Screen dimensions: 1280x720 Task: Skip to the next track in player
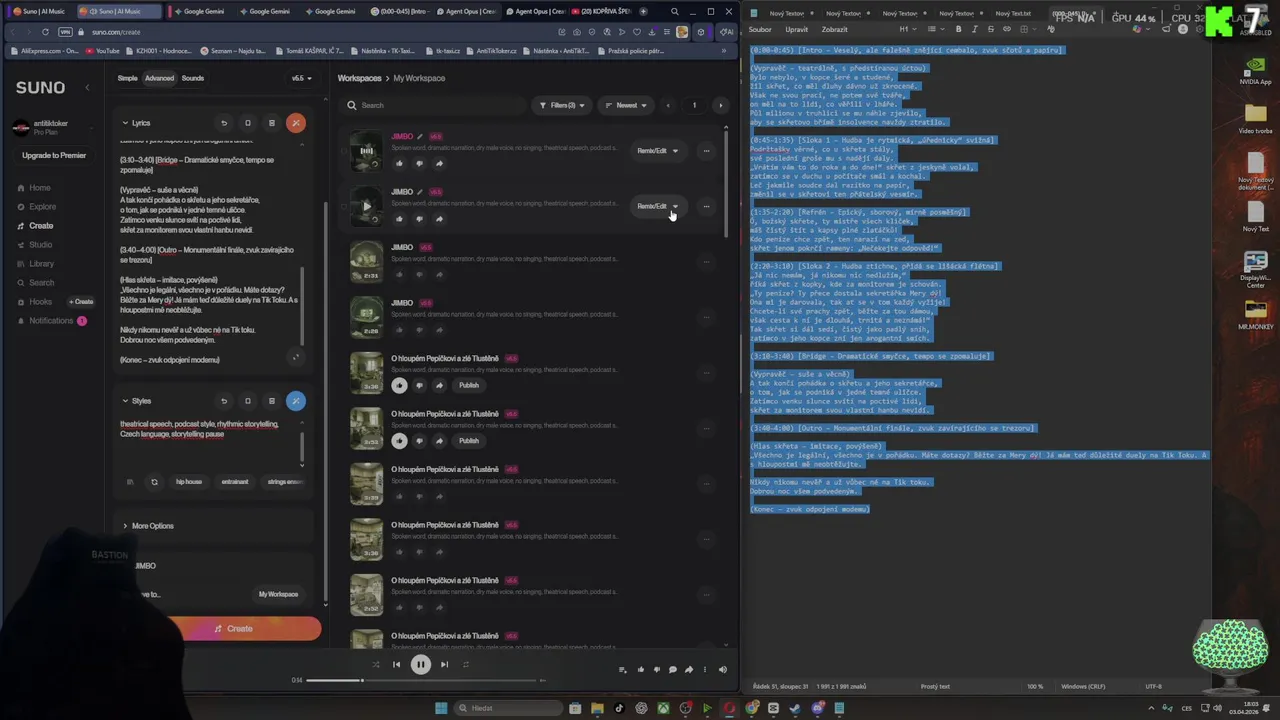[x=444, y=664]
